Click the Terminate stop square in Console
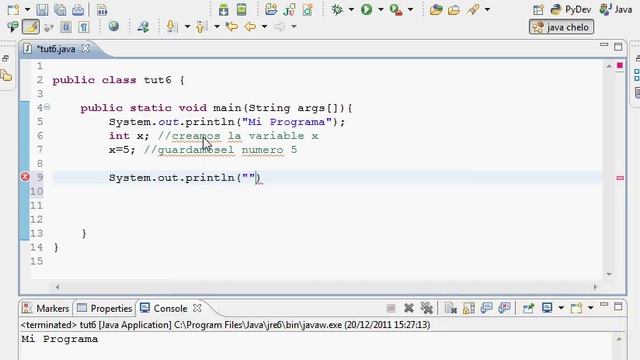The height and width of the screenshot is (360, 640). tap(391, 308)
